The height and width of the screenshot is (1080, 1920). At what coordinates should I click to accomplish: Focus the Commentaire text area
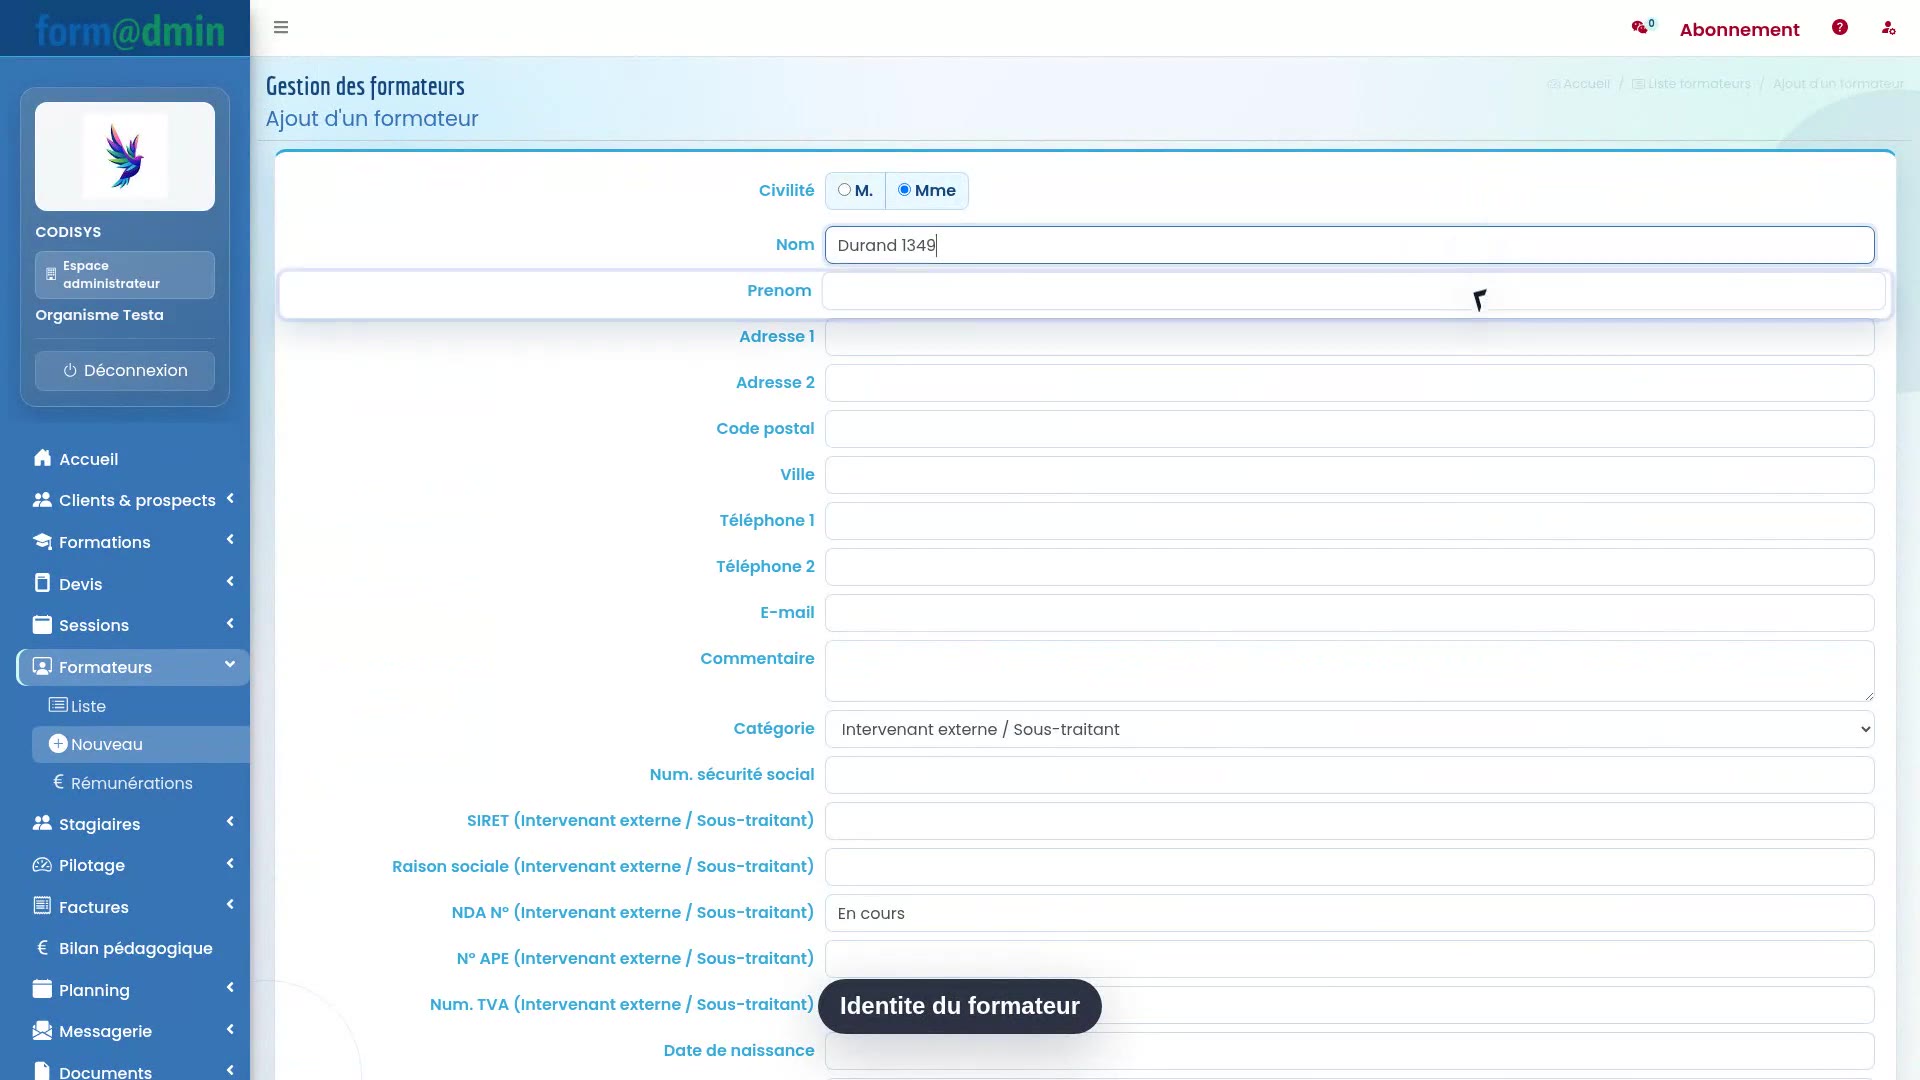point(1349,671)
